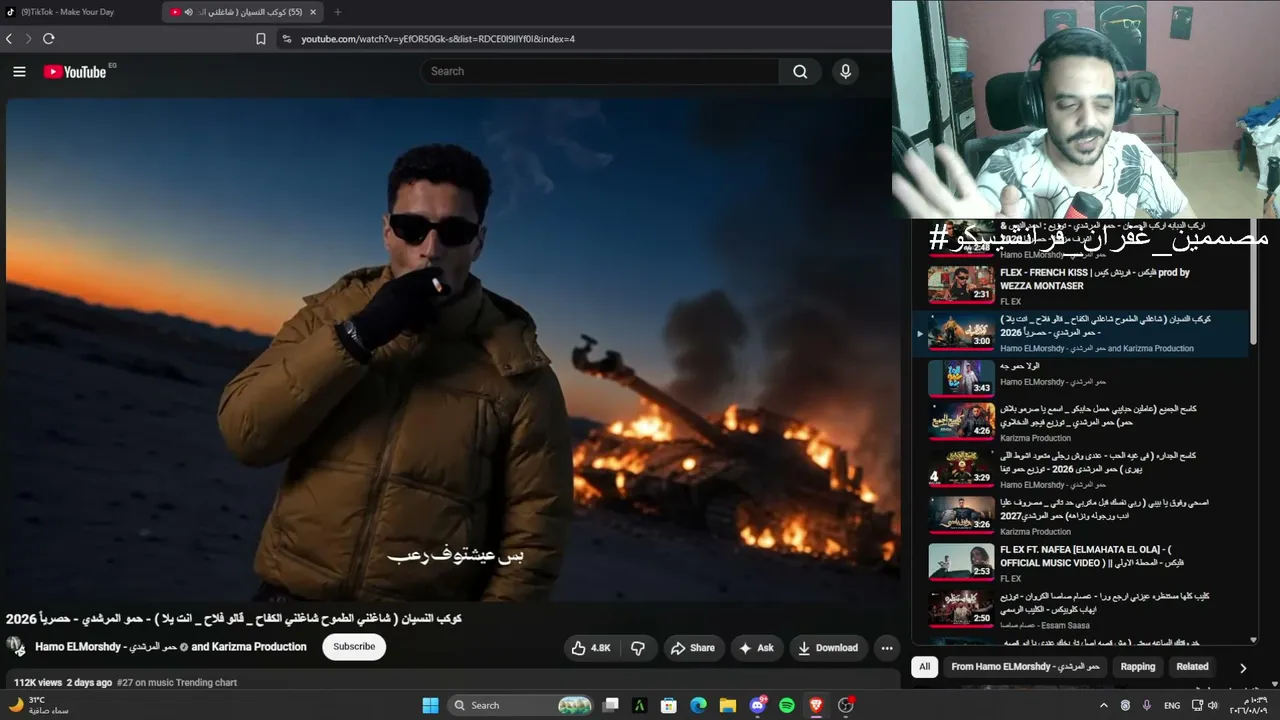Show more filter chips with right chevron
Screen dimensions: 1280x720
(1243, 667)
